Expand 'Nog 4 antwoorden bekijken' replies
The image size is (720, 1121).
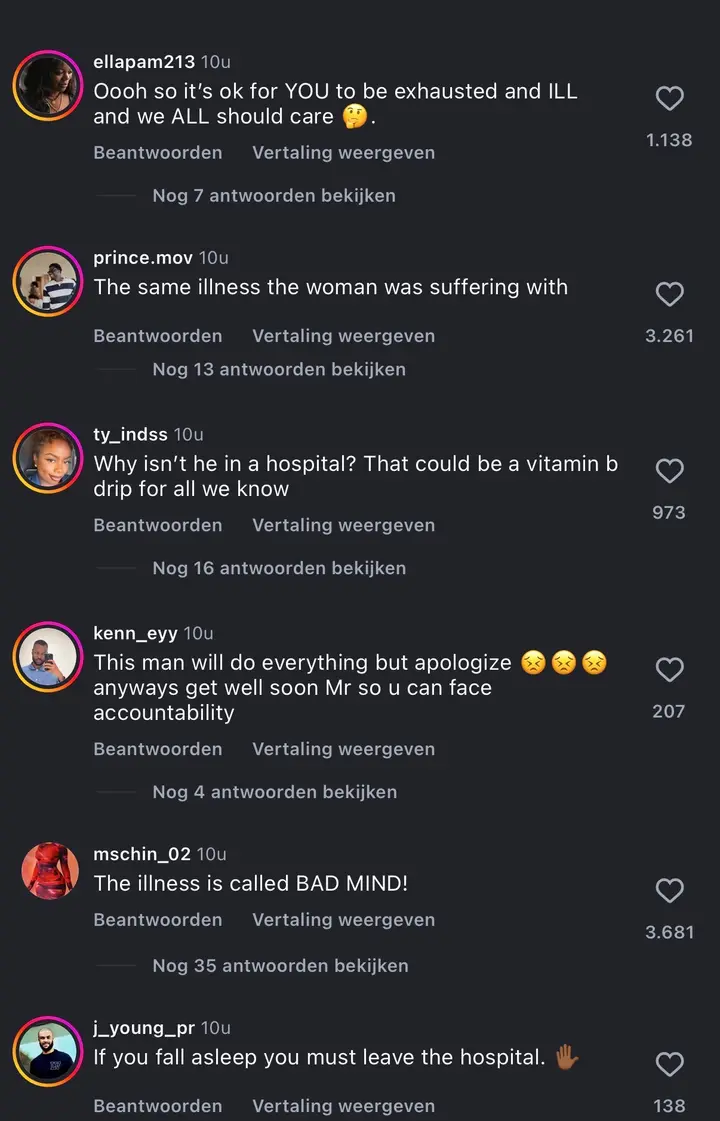(275, 791)
